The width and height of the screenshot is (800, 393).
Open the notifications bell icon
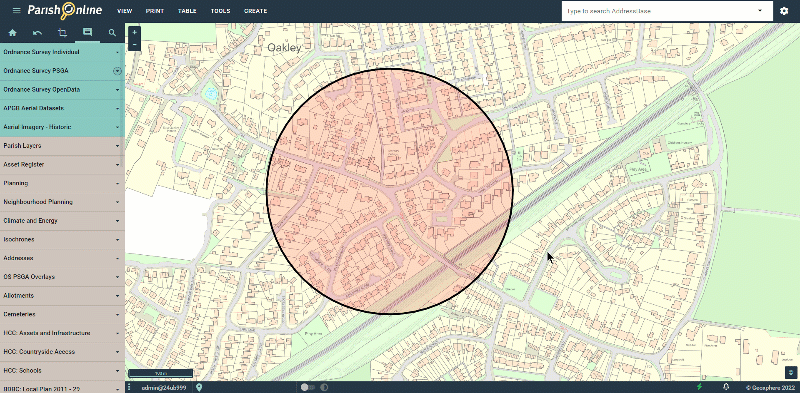726,387
